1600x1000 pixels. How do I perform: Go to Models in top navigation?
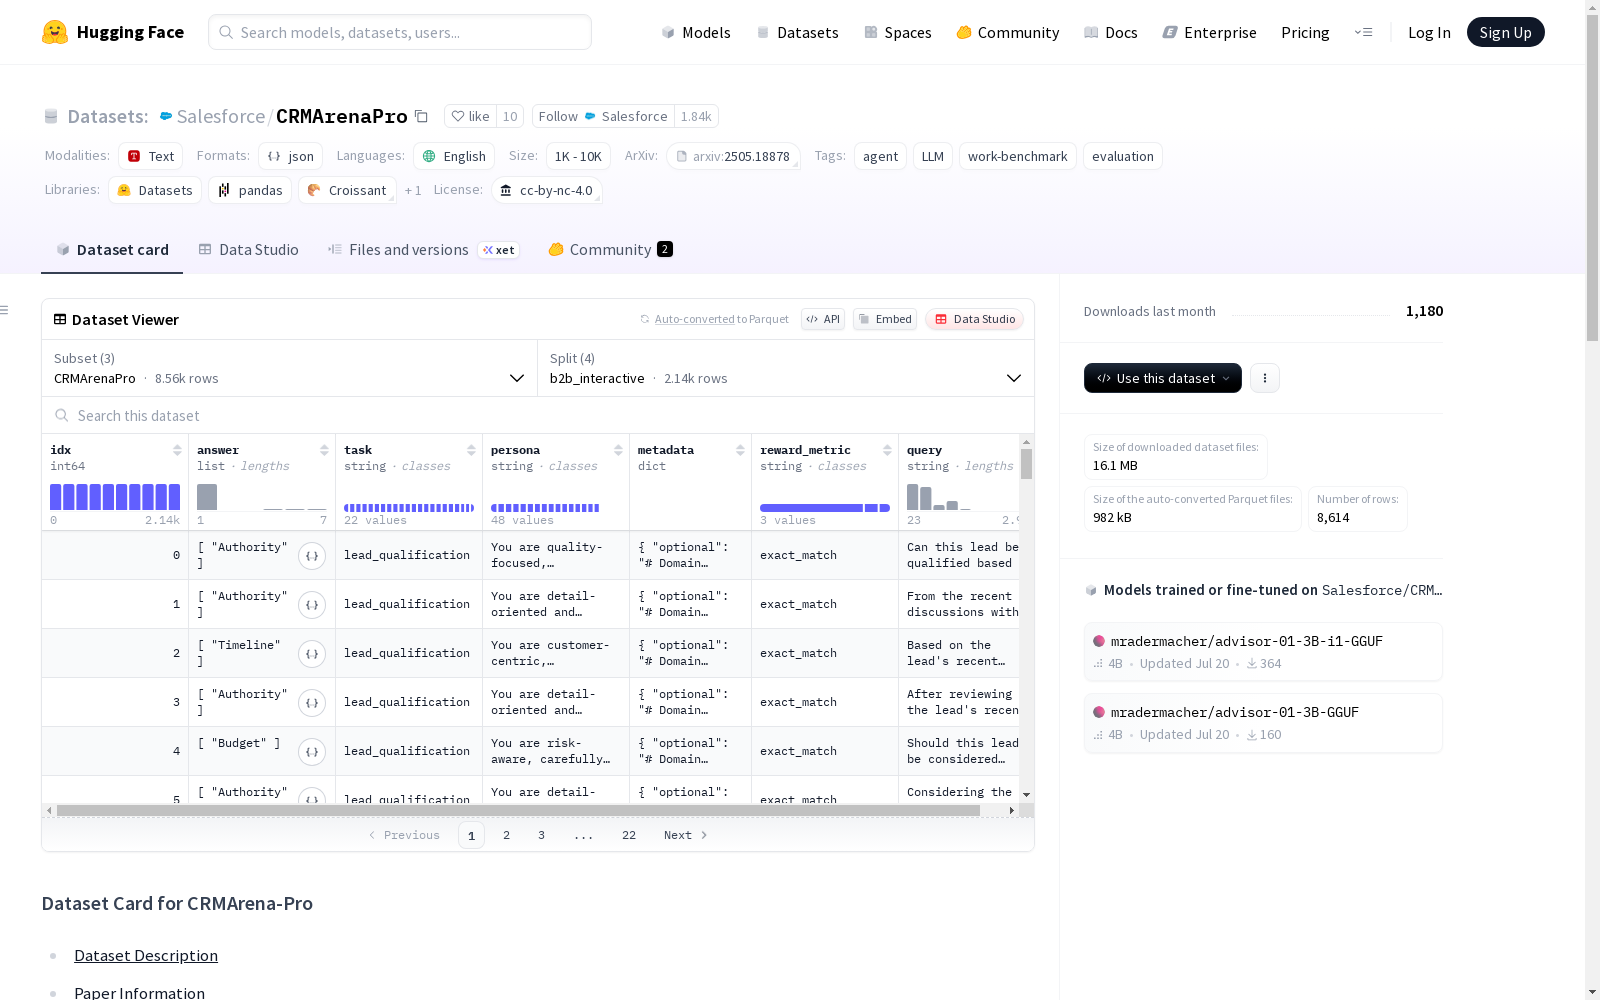click(696, 32)
